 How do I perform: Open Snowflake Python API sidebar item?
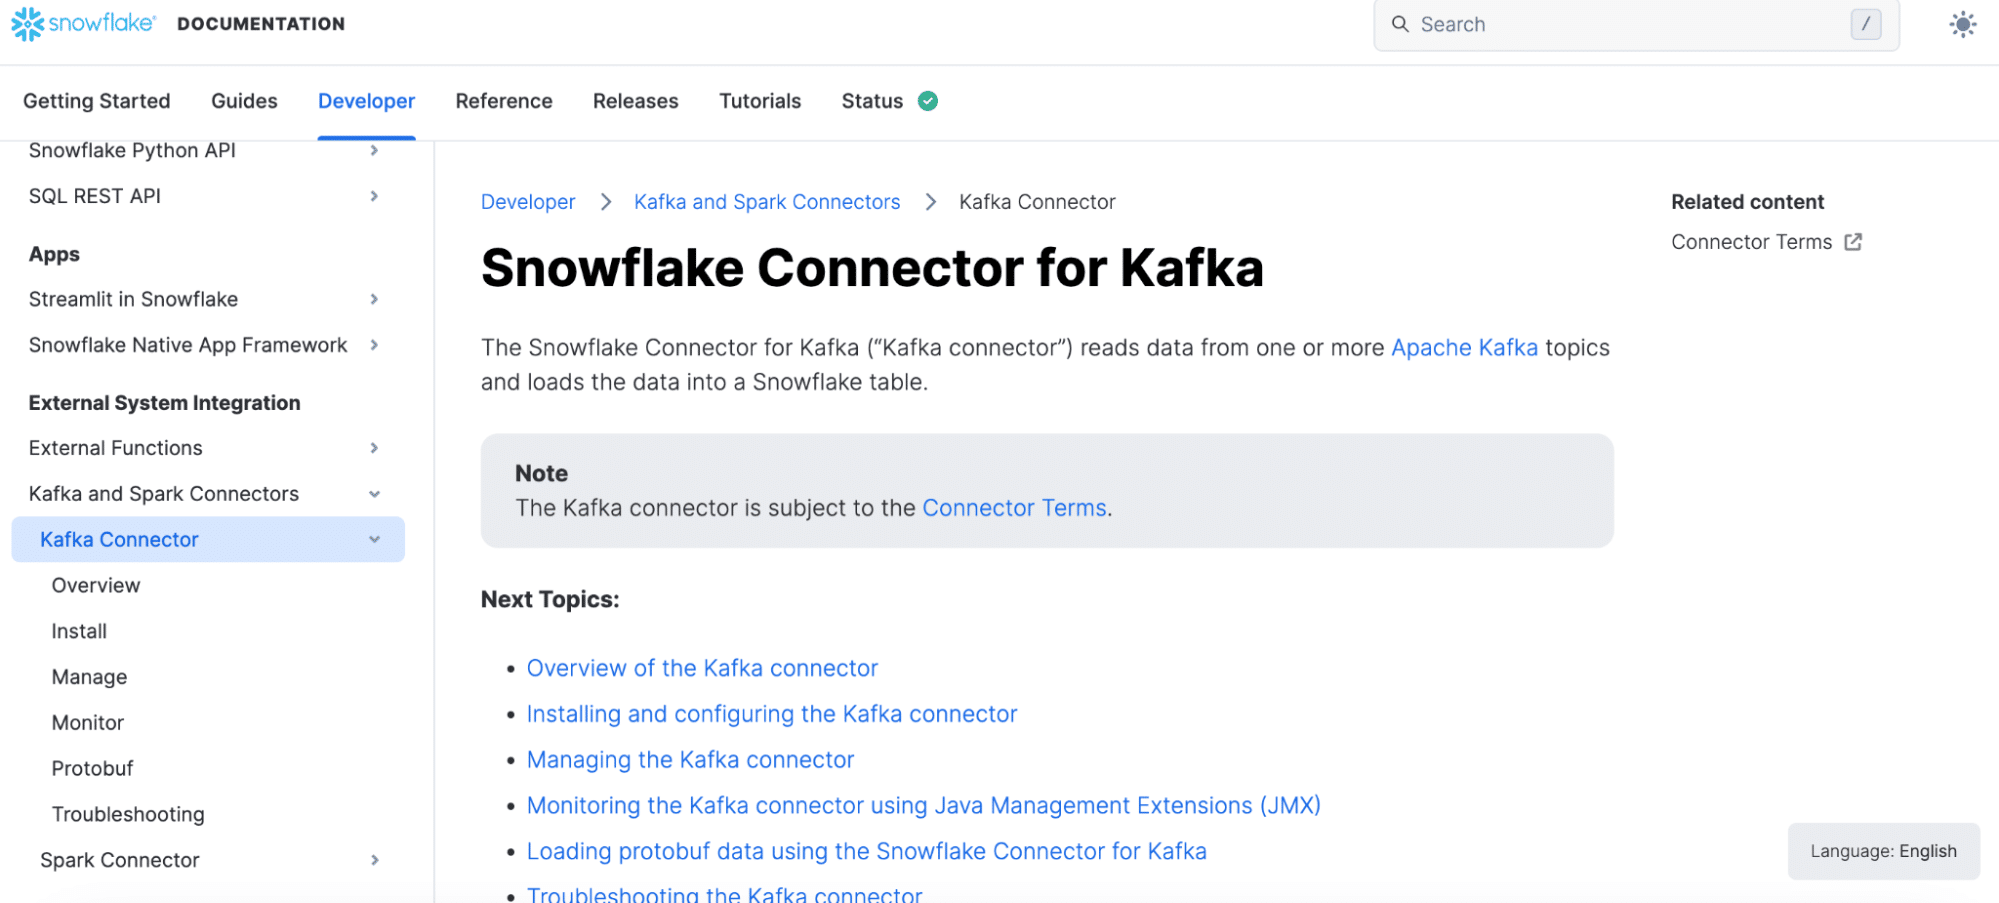132,150
